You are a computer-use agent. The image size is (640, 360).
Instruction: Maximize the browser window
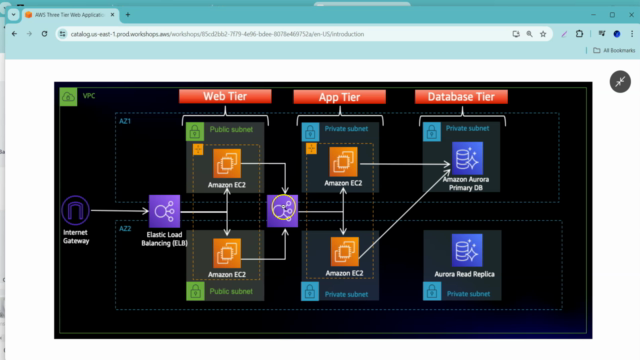click(612, 15)
